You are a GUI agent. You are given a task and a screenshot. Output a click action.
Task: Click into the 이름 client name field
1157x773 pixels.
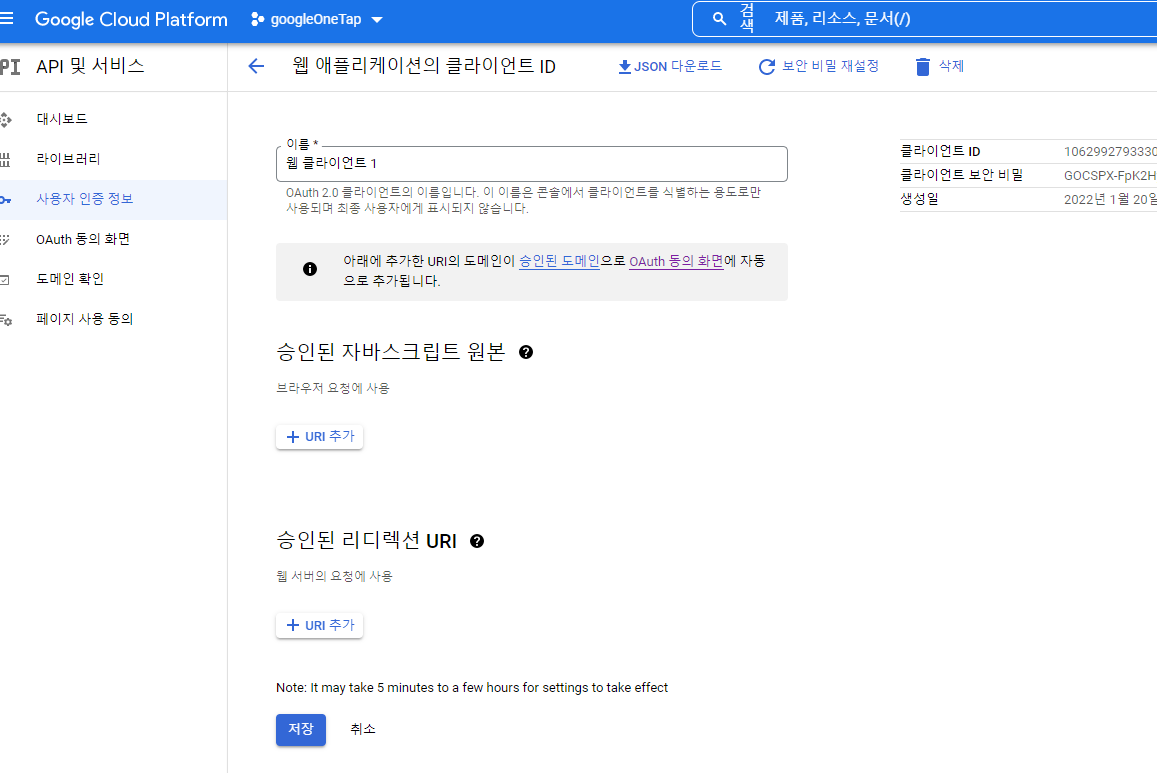(531, 164)
